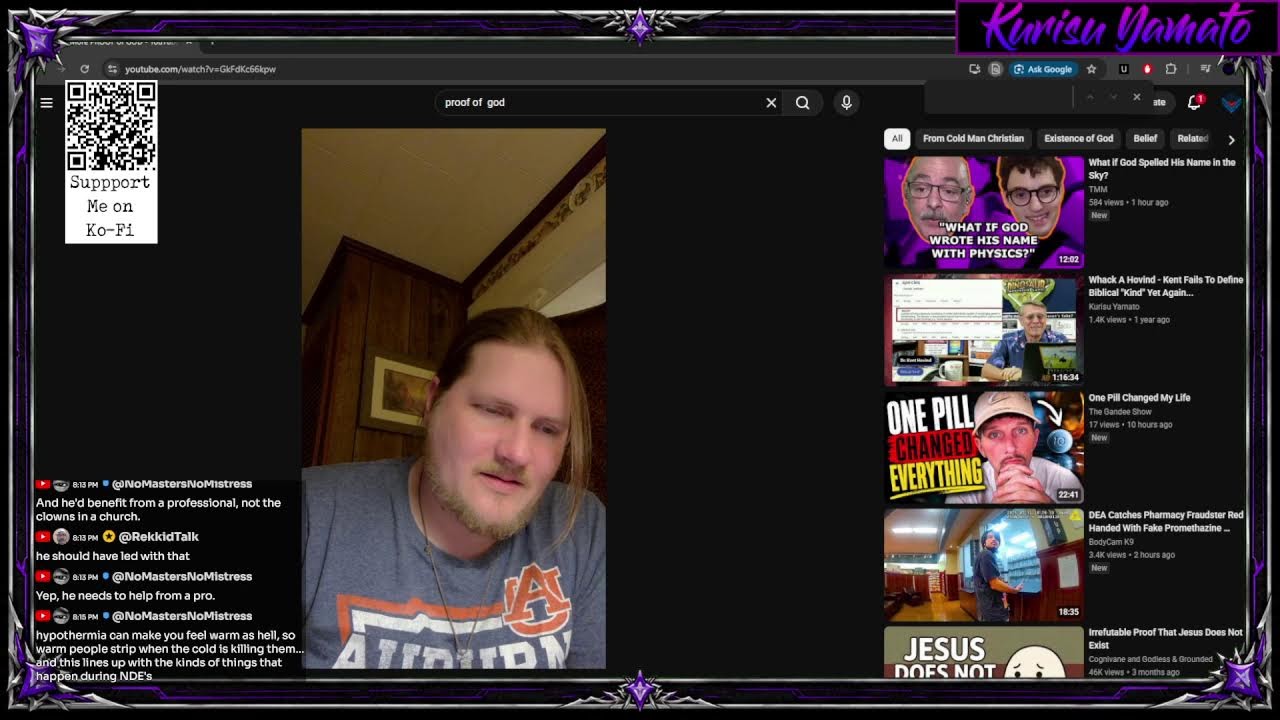Click the Ko-Fi QR code image
The width and height of the screenshot is (1280, 720).
pyautogui.click(x=111, y=126)
